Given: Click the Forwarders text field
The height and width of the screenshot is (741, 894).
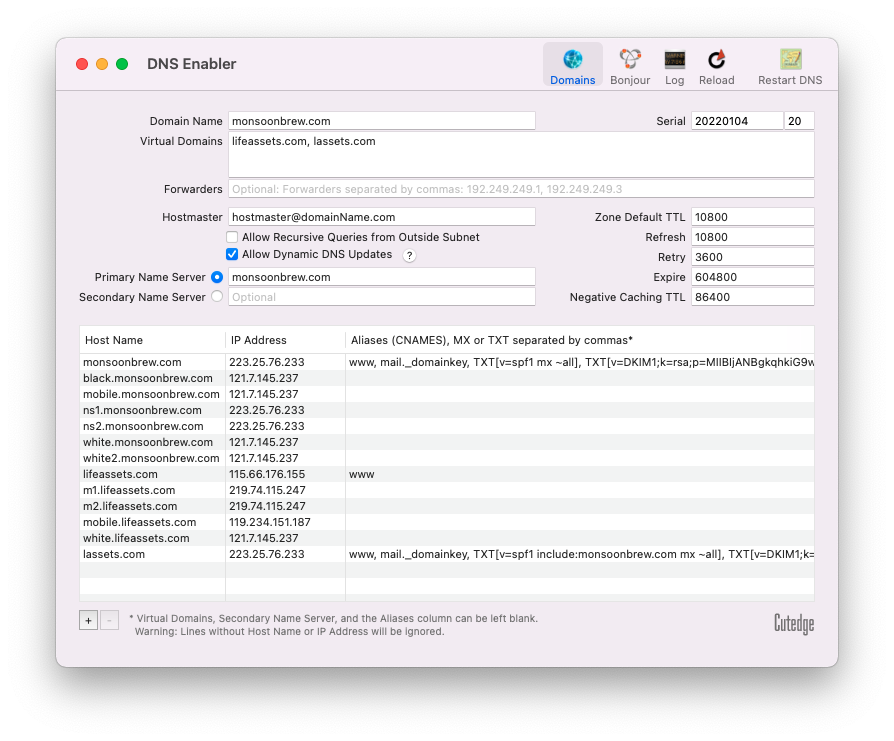Looking at the screenshot, I should coord(520,189).
